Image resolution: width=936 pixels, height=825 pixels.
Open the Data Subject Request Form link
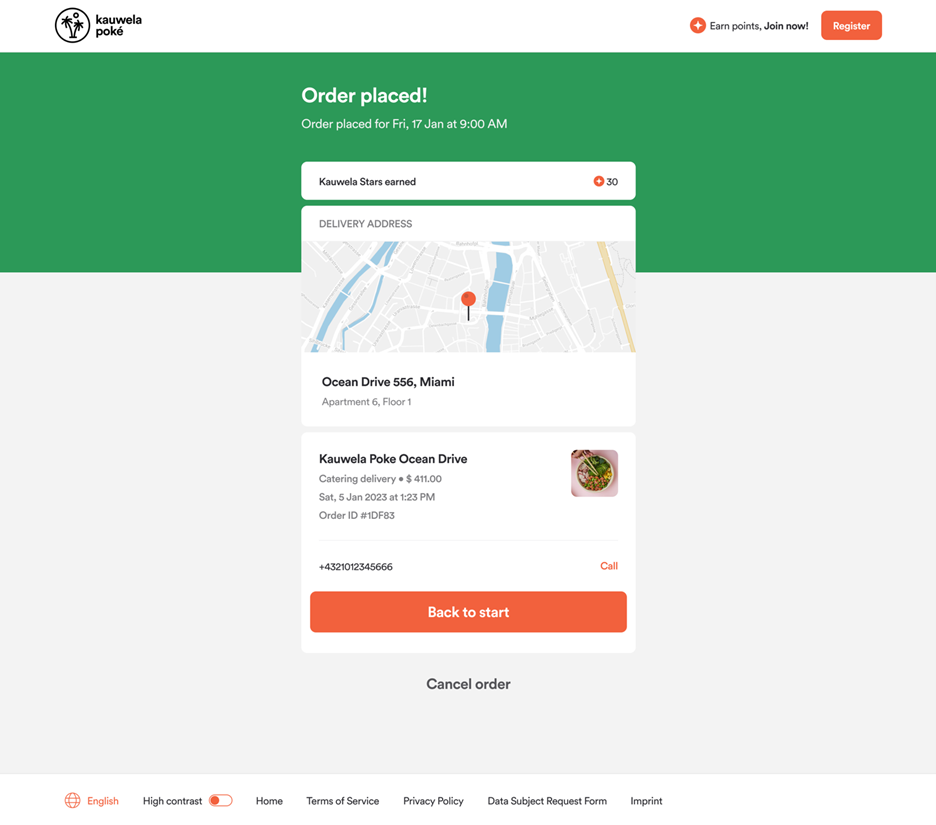point(547,801)
